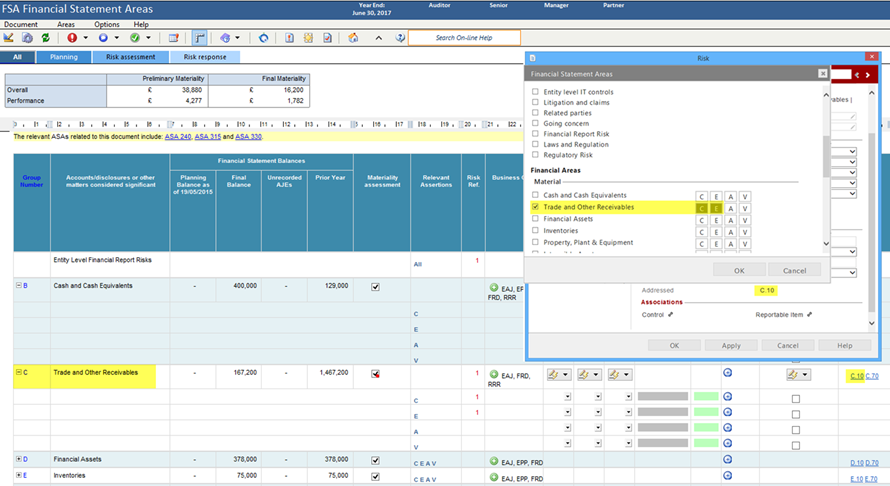Click the calendar with exclamation toolbar icon

[x=174, y=37]
